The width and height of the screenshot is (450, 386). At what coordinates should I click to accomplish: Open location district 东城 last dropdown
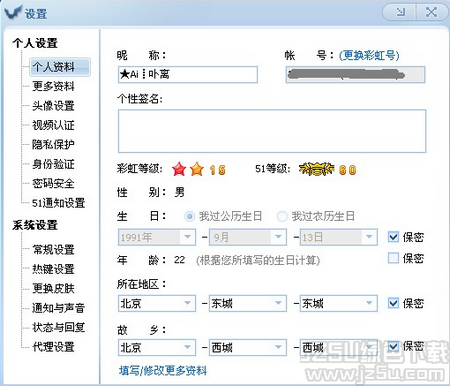[x=339, y=303]
